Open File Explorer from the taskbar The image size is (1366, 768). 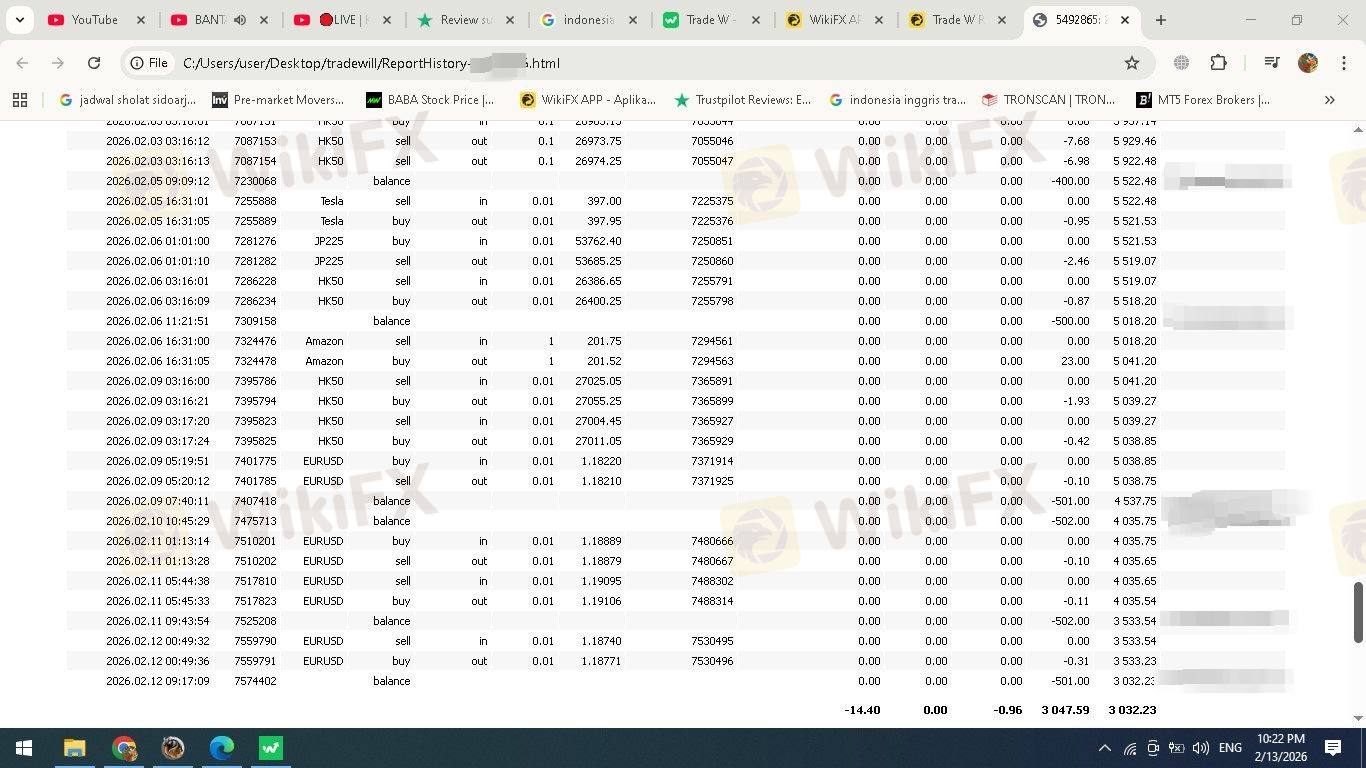[x=75, y=748]
